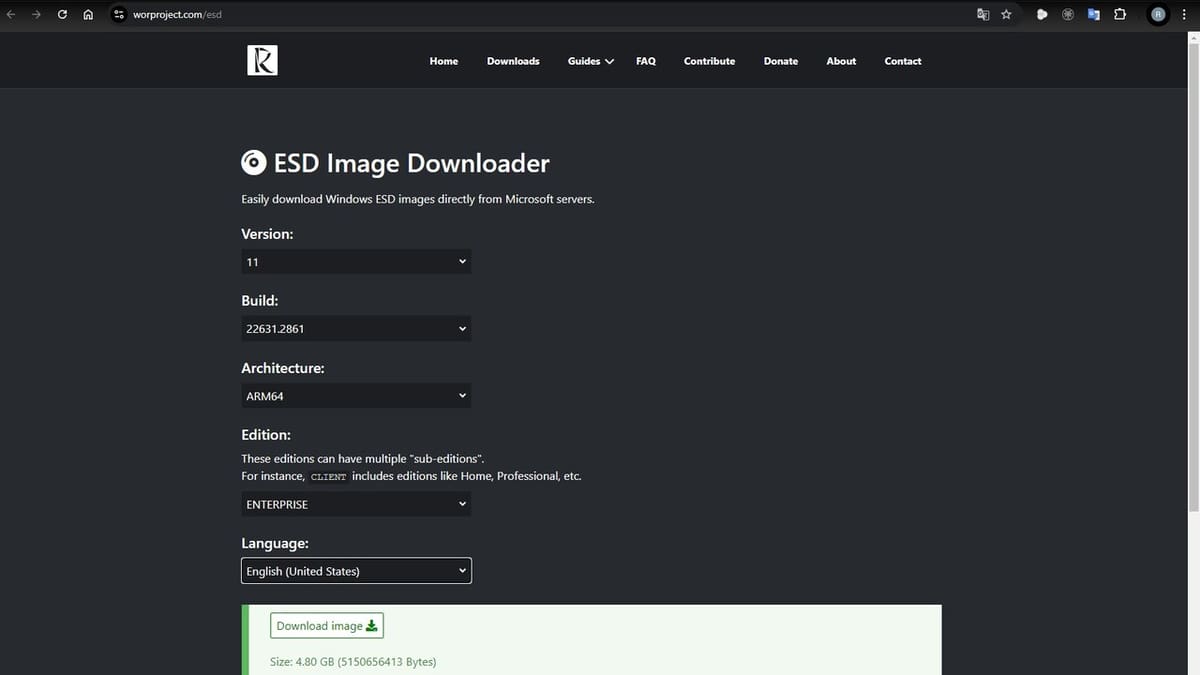Image resolution: width=1200 pixels, height=675 pixels.
Task: Open the Contact page
Action: [x=903, y=61]
